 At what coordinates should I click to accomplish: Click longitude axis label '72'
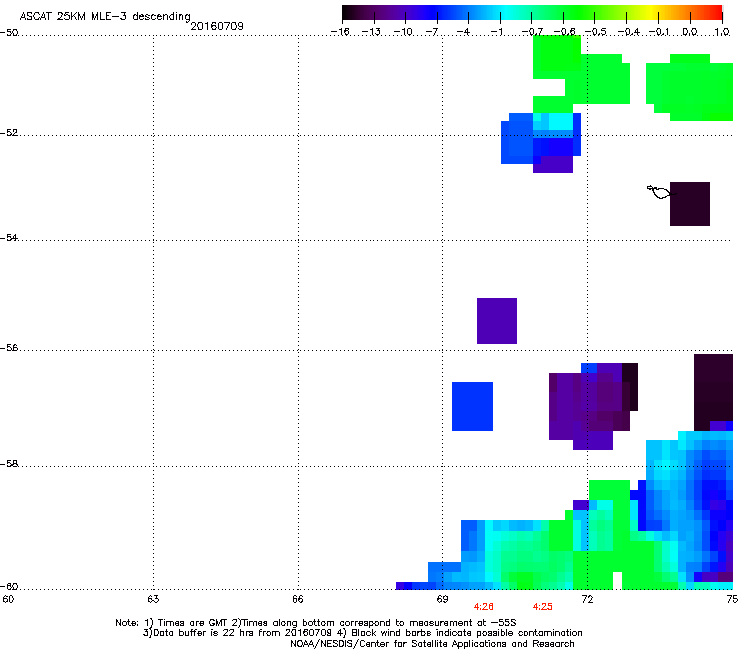pyautogui.click(x=587, y=599)
